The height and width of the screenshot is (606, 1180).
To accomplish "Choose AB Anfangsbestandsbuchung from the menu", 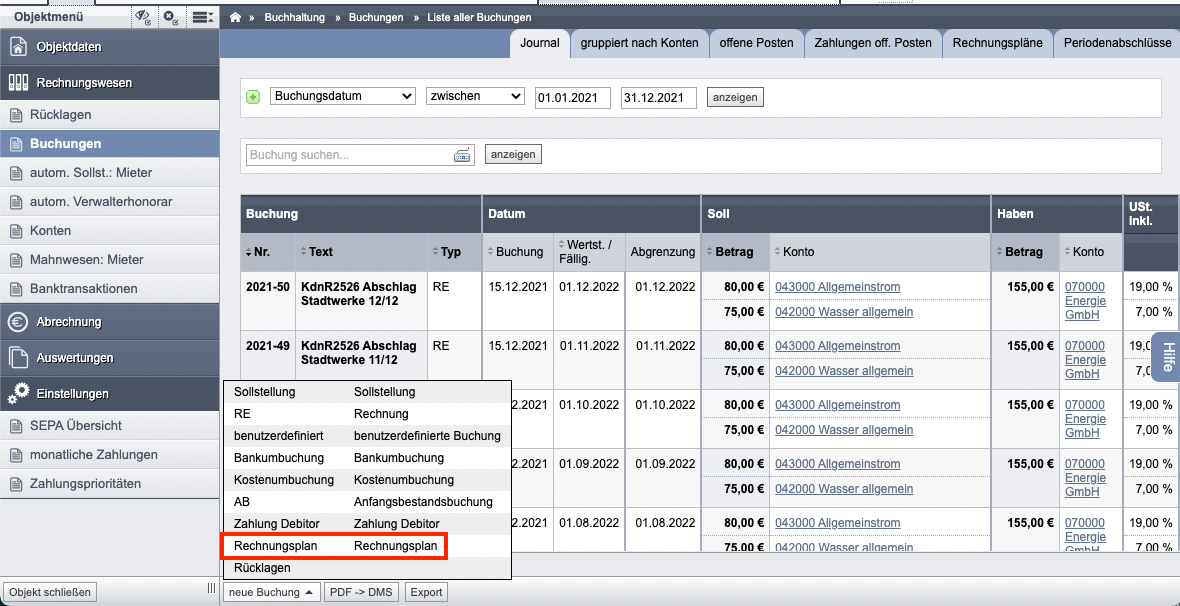I will tap(367, 501).
